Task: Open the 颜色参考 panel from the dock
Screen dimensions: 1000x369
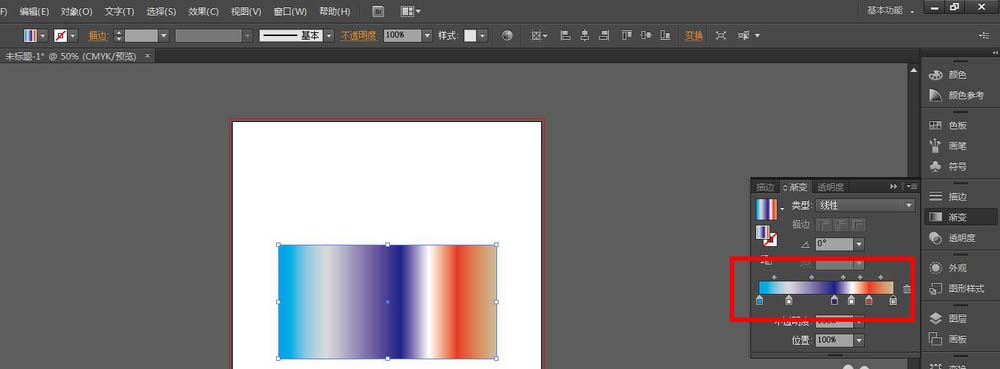Action: click(x=957, y=96)
